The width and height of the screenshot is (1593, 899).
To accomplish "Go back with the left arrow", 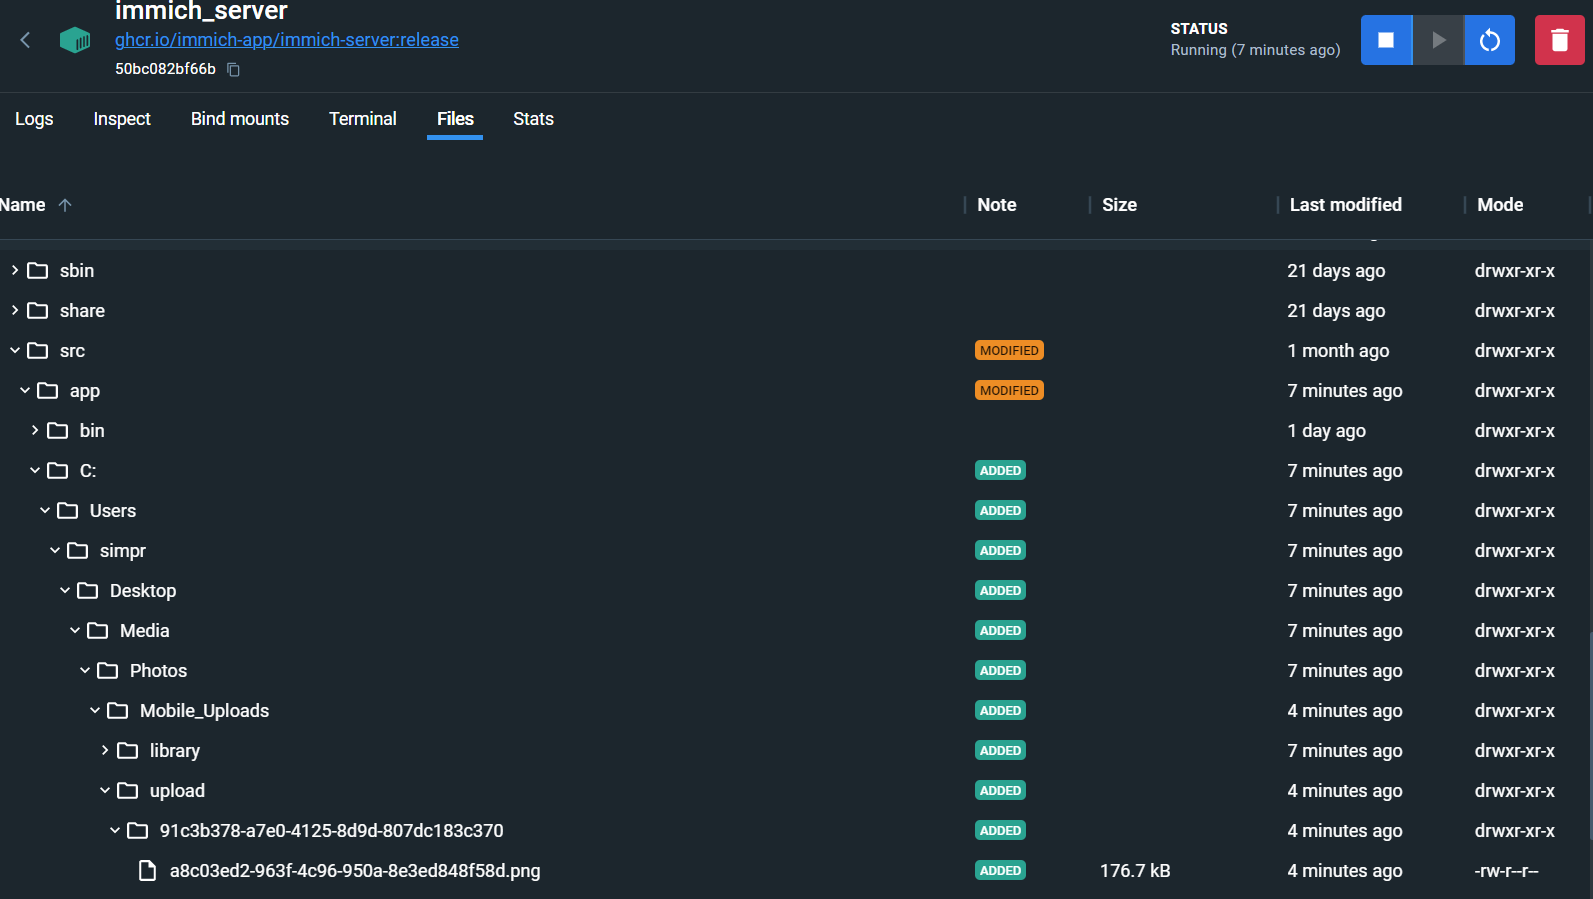I will 26,40.
